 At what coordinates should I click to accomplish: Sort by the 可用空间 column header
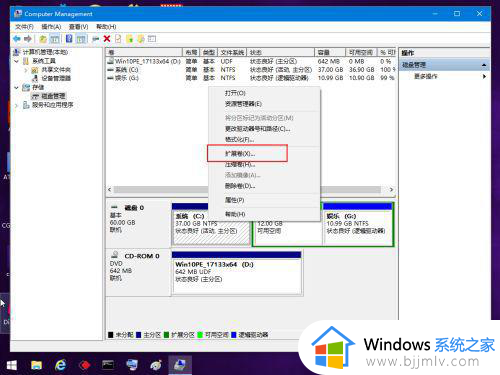pos(361,52)
